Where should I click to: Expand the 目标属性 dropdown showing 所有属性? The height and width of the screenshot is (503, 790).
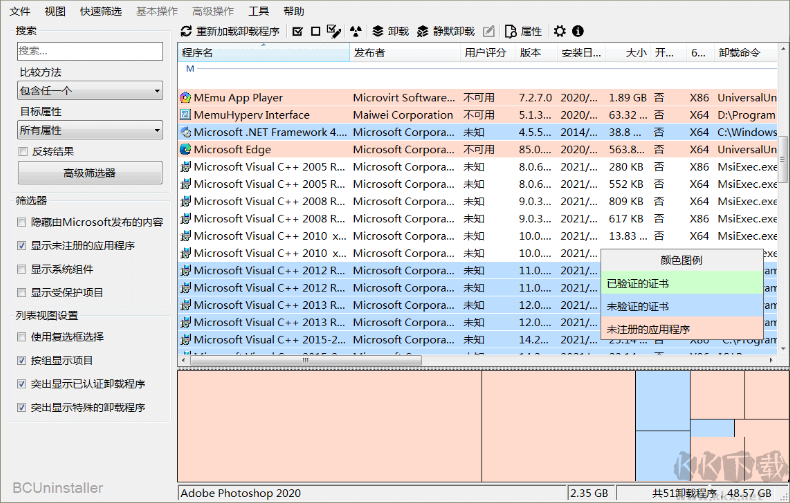pyautogui.click(x=90, y=130)
